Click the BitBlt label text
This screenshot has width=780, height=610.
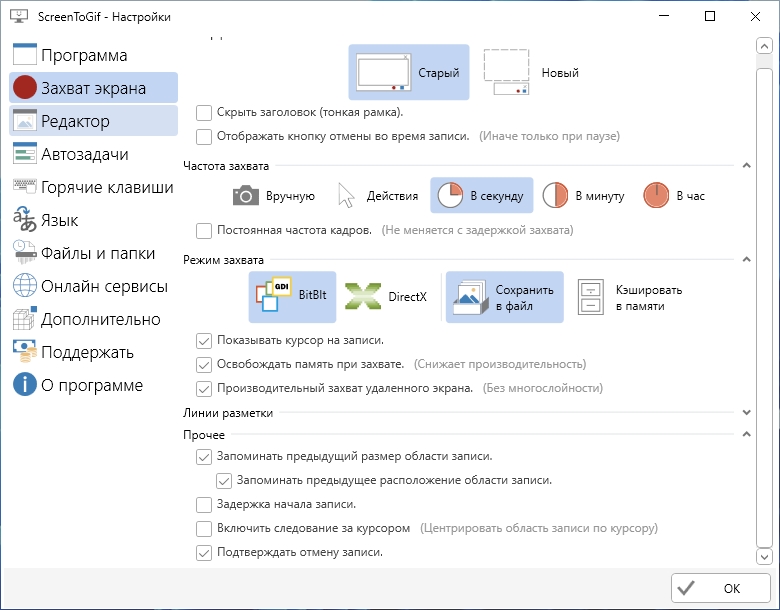(312, 295)
